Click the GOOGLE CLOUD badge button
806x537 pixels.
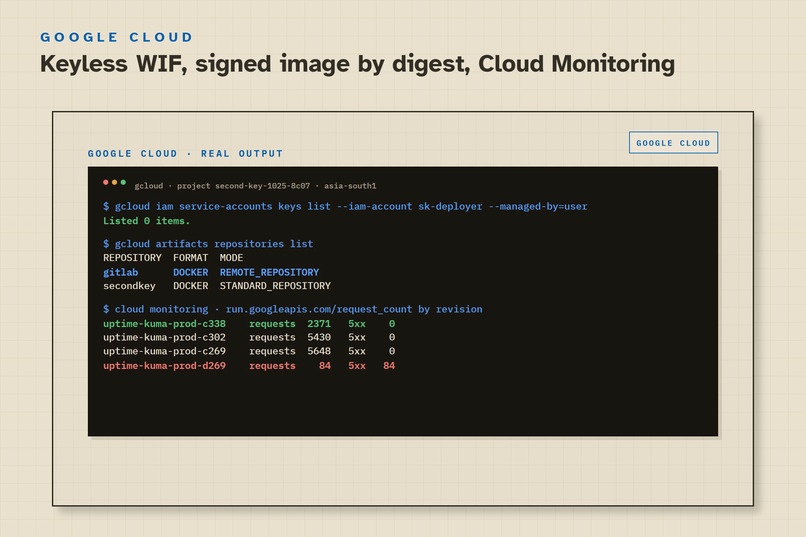point(673,143)
